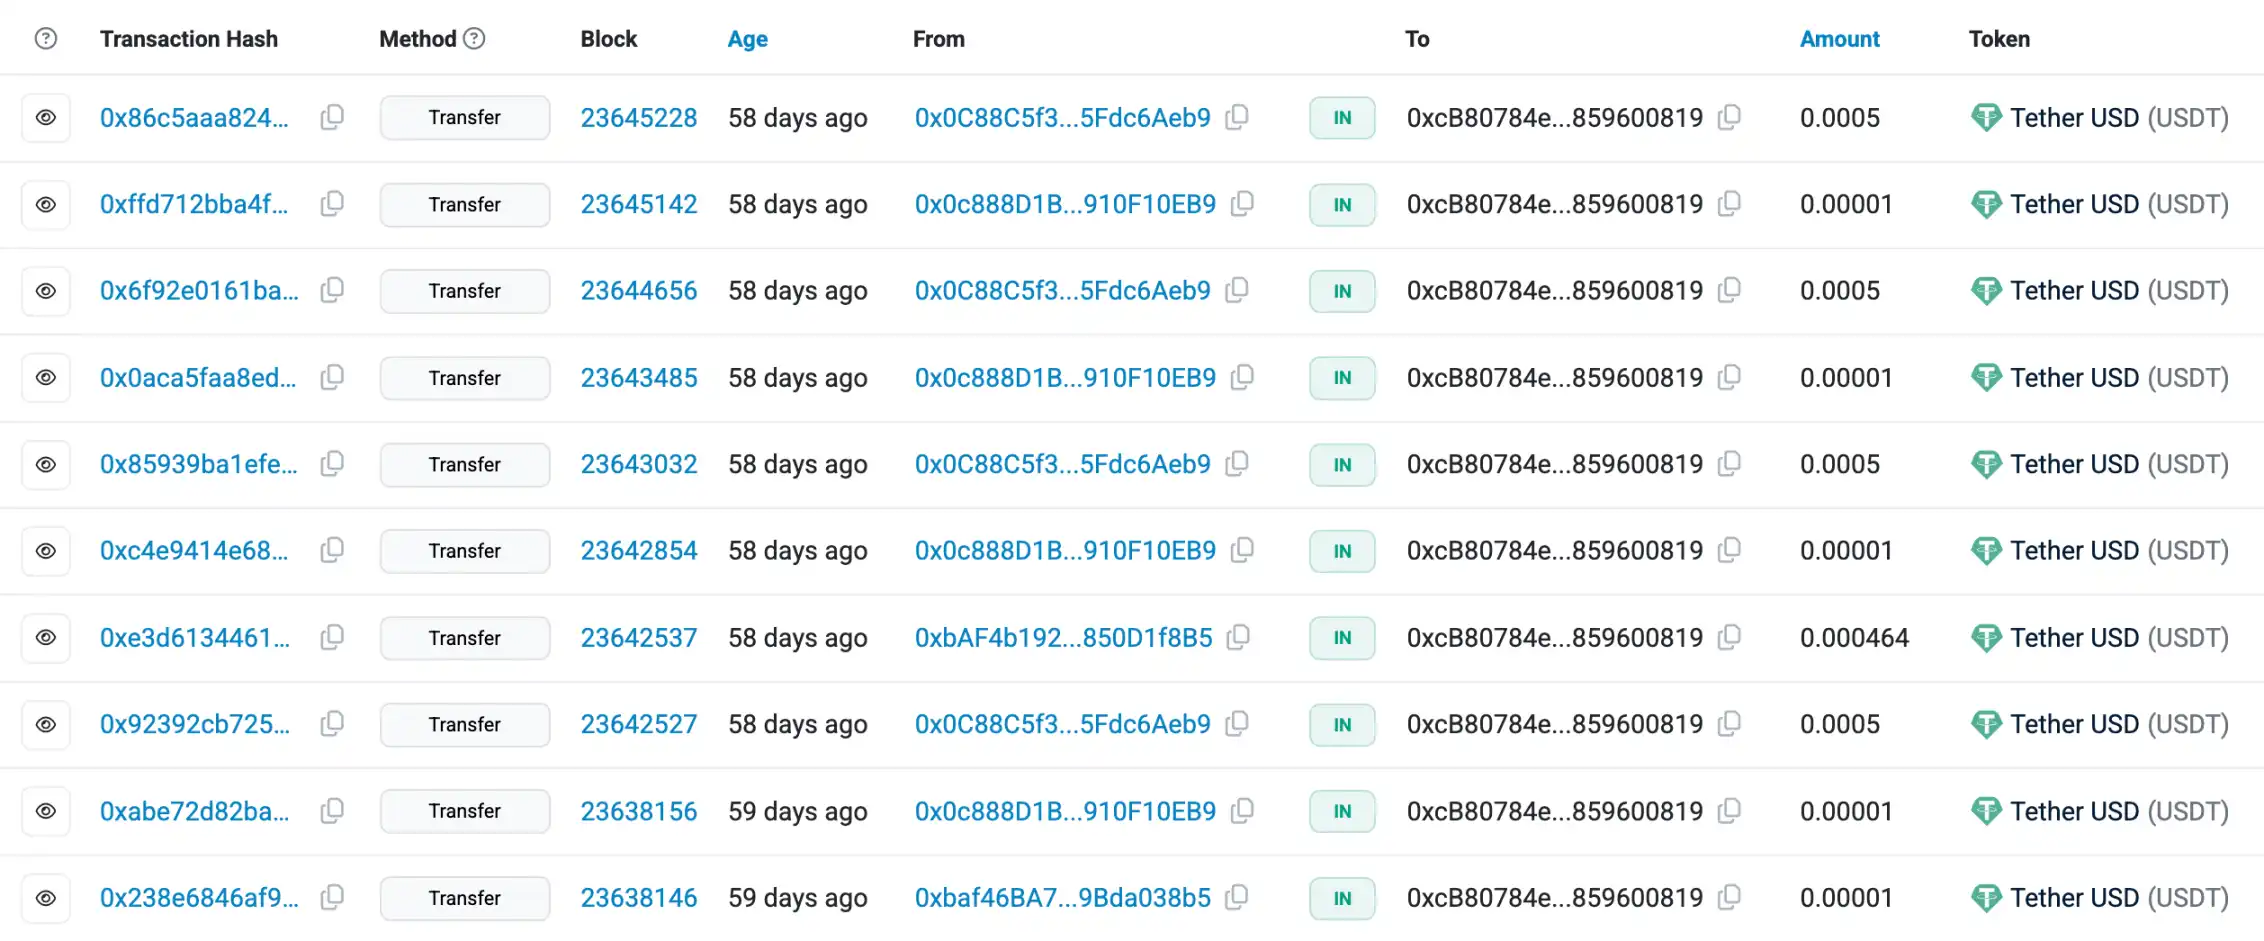2264x941 pixels.
Task: Copy transaction hash 0x86c5aaa824
Action: tap(332, 117)
